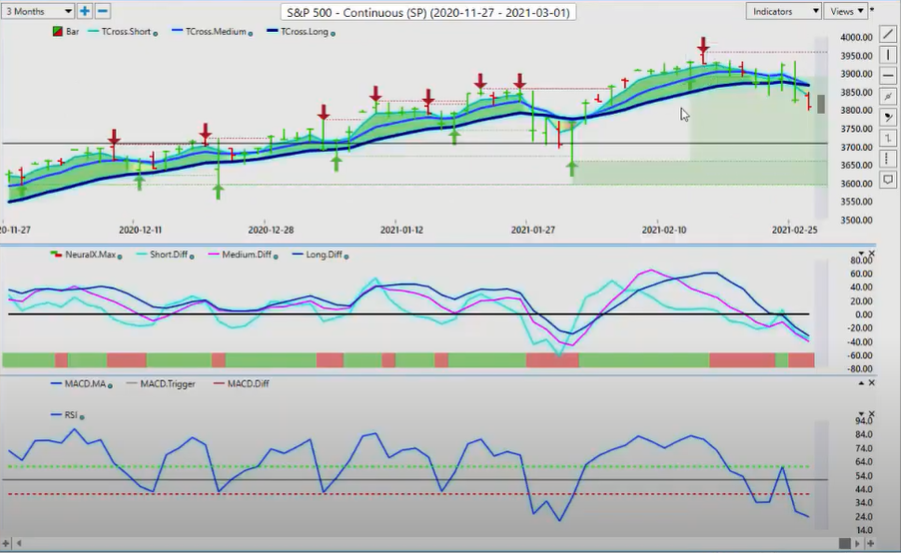This screenshot has height=553, width=901.
Task: Collapse the MACD panel using its arrow
Action: [x=861, y=383]
